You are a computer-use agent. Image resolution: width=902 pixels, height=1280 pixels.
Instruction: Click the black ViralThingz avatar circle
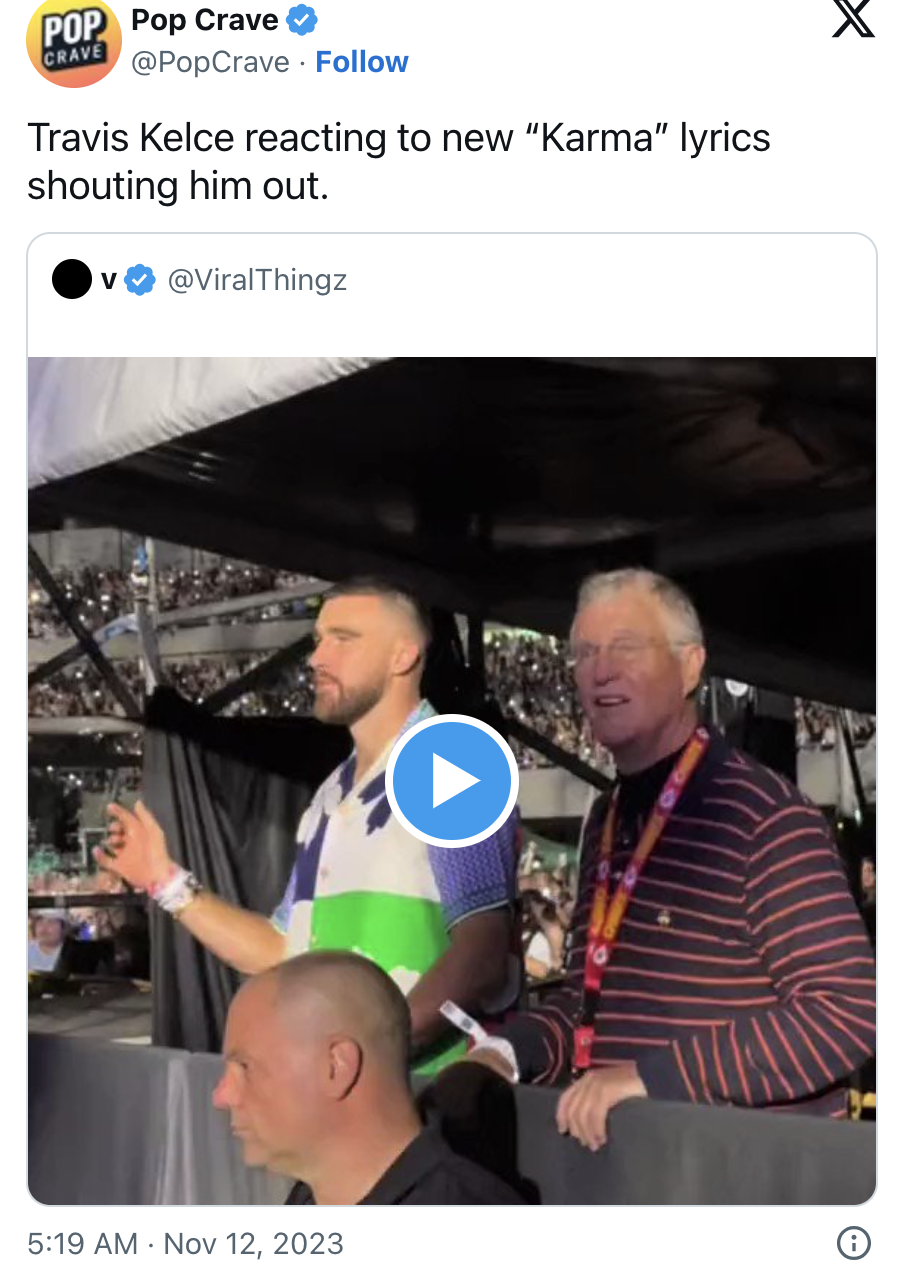click(72, 281)
